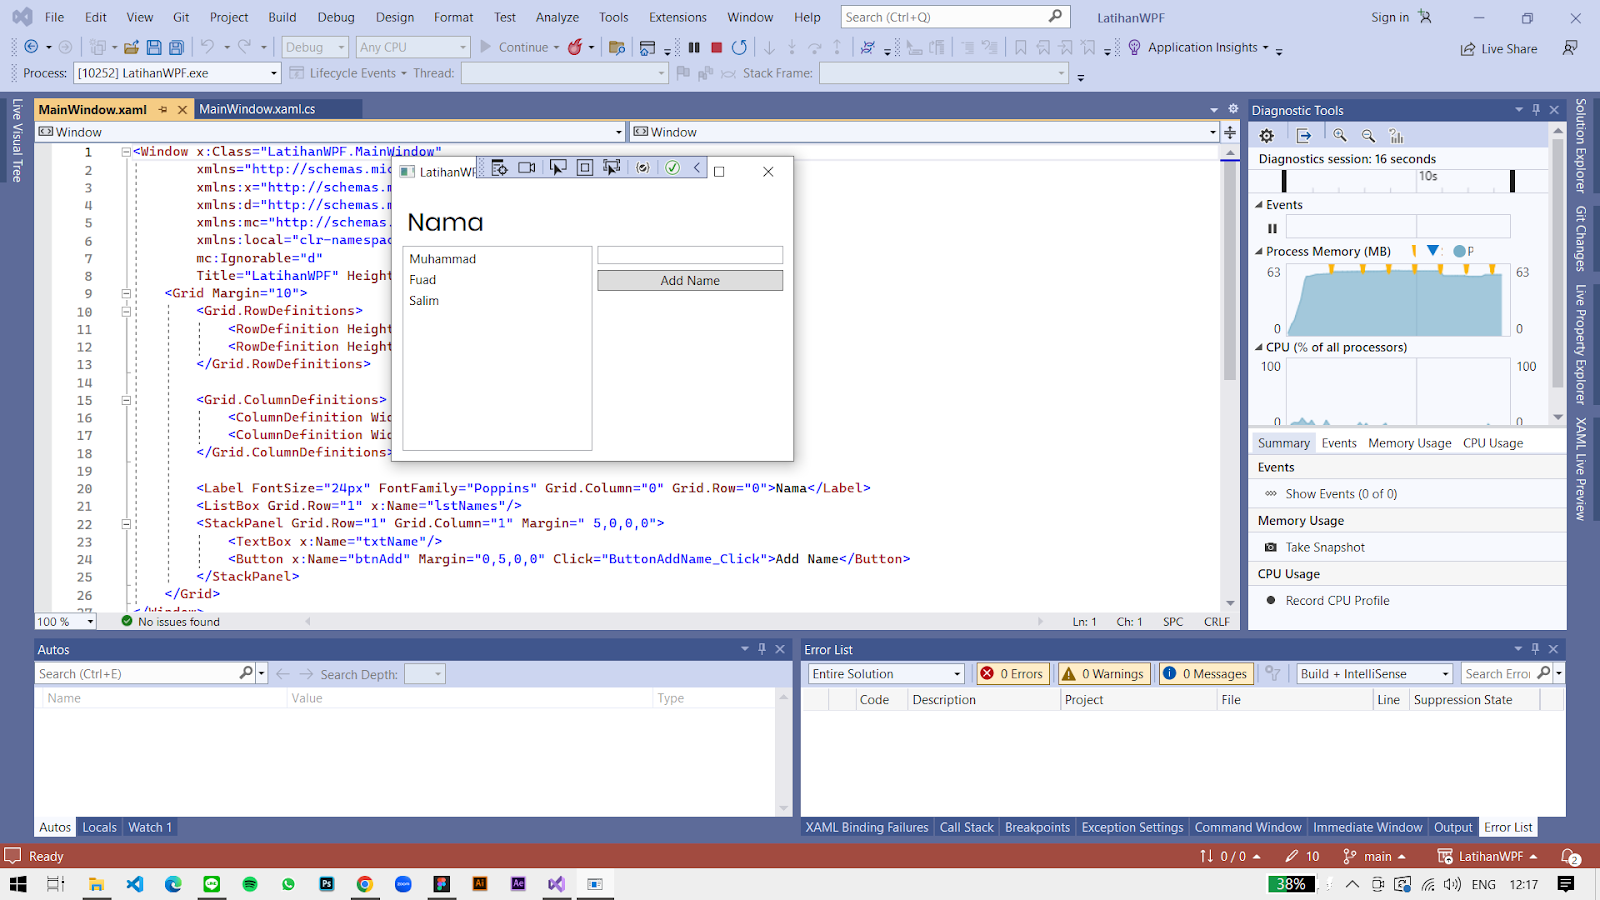This screenshot has width=1600, height=900.
Task: Pin the MainWindow.xaml tab
Action: point(162,110)
